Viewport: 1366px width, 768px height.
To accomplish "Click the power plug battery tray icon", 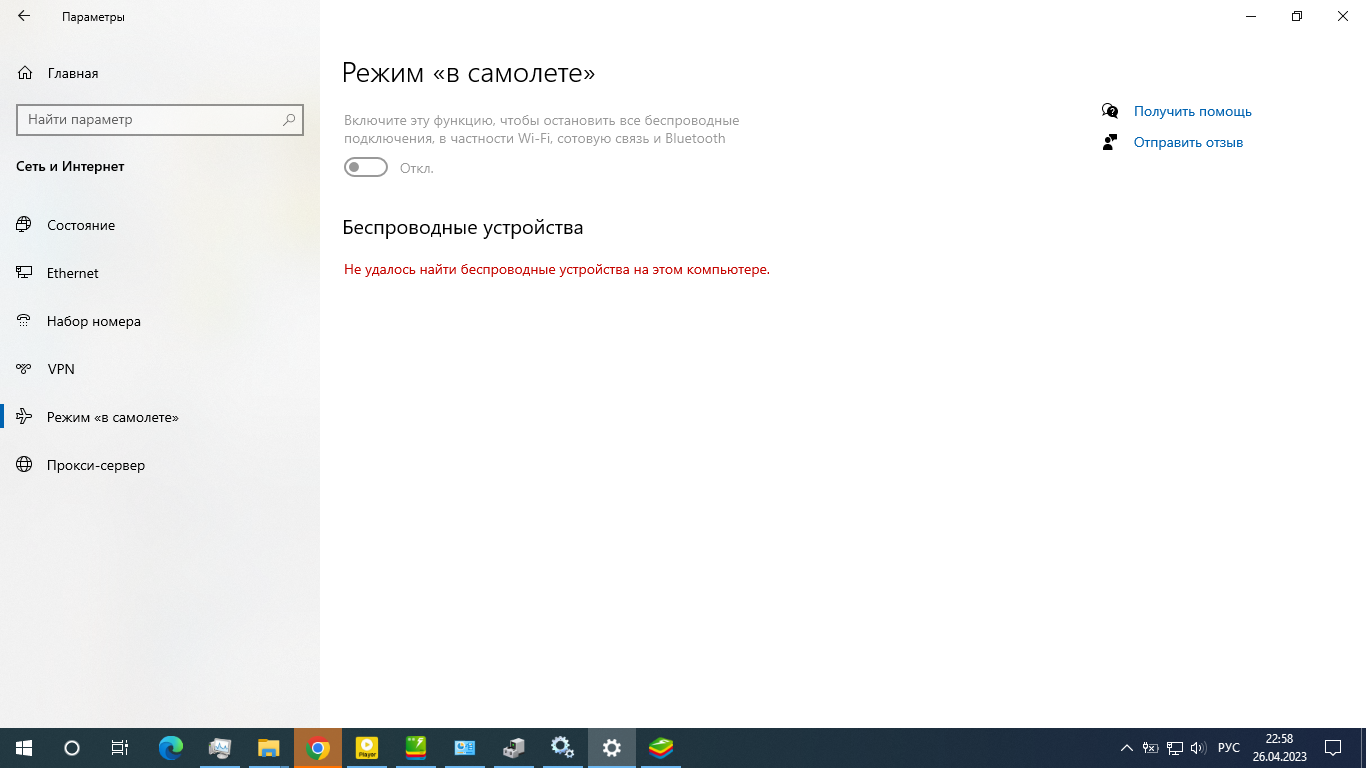I will 1151,748.
